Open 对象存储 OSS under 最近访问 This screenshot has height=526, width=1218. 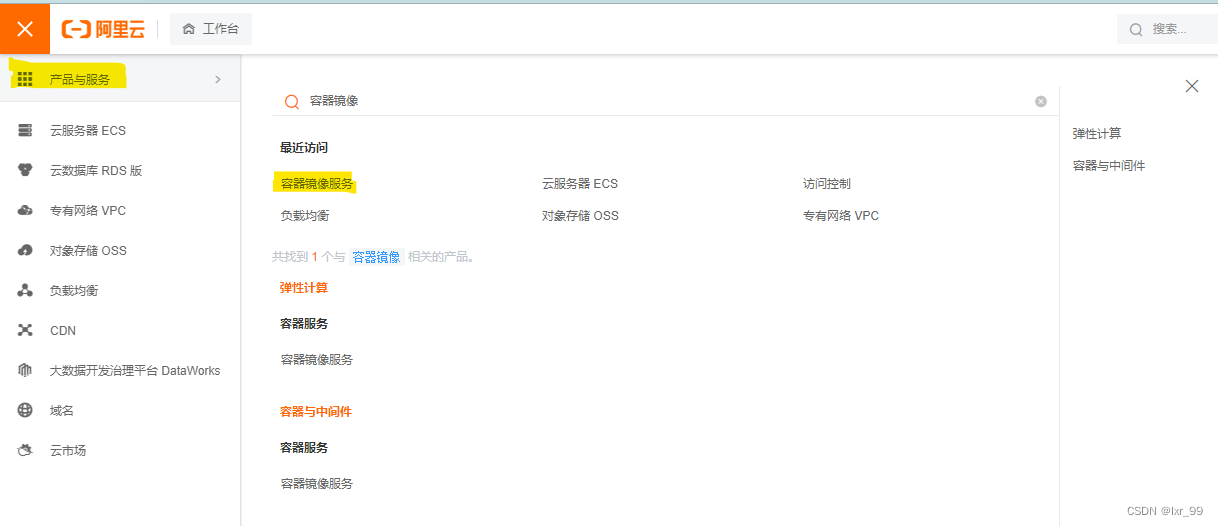click(x=580, y=215)
